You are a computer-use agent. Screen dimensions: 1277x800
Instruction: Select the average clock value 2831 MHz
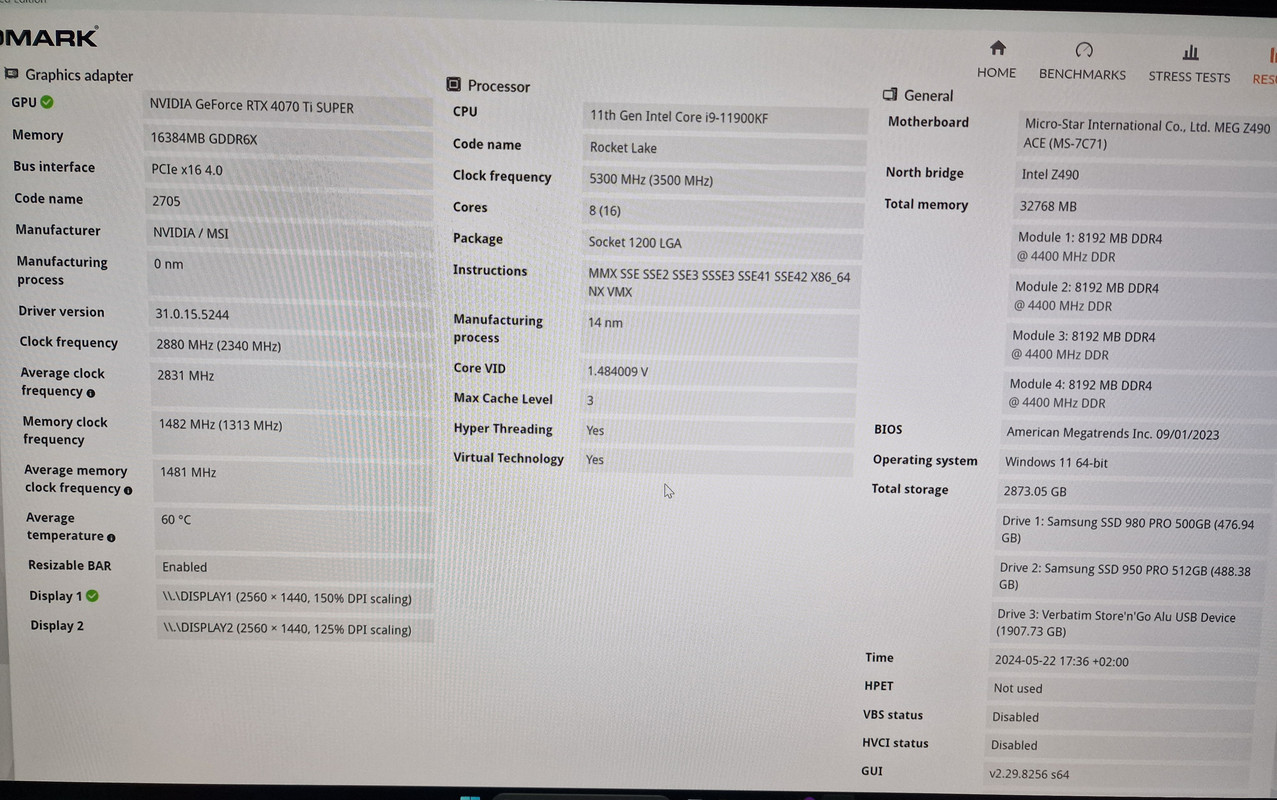185,376
